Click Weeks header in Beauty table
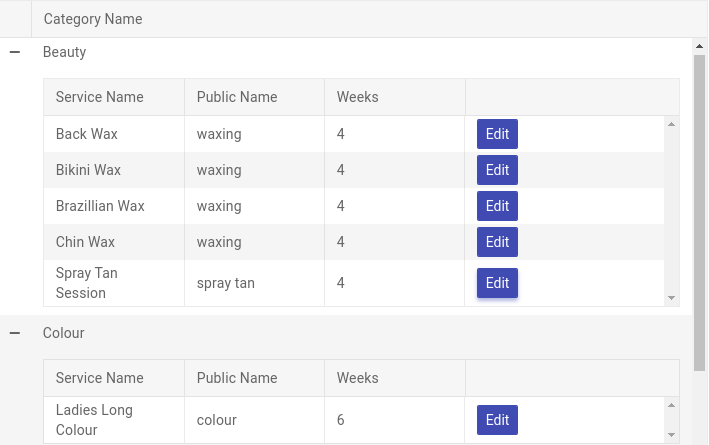This screenshot has width=709, height=445. pyautogui.click(x=357, y=97)
